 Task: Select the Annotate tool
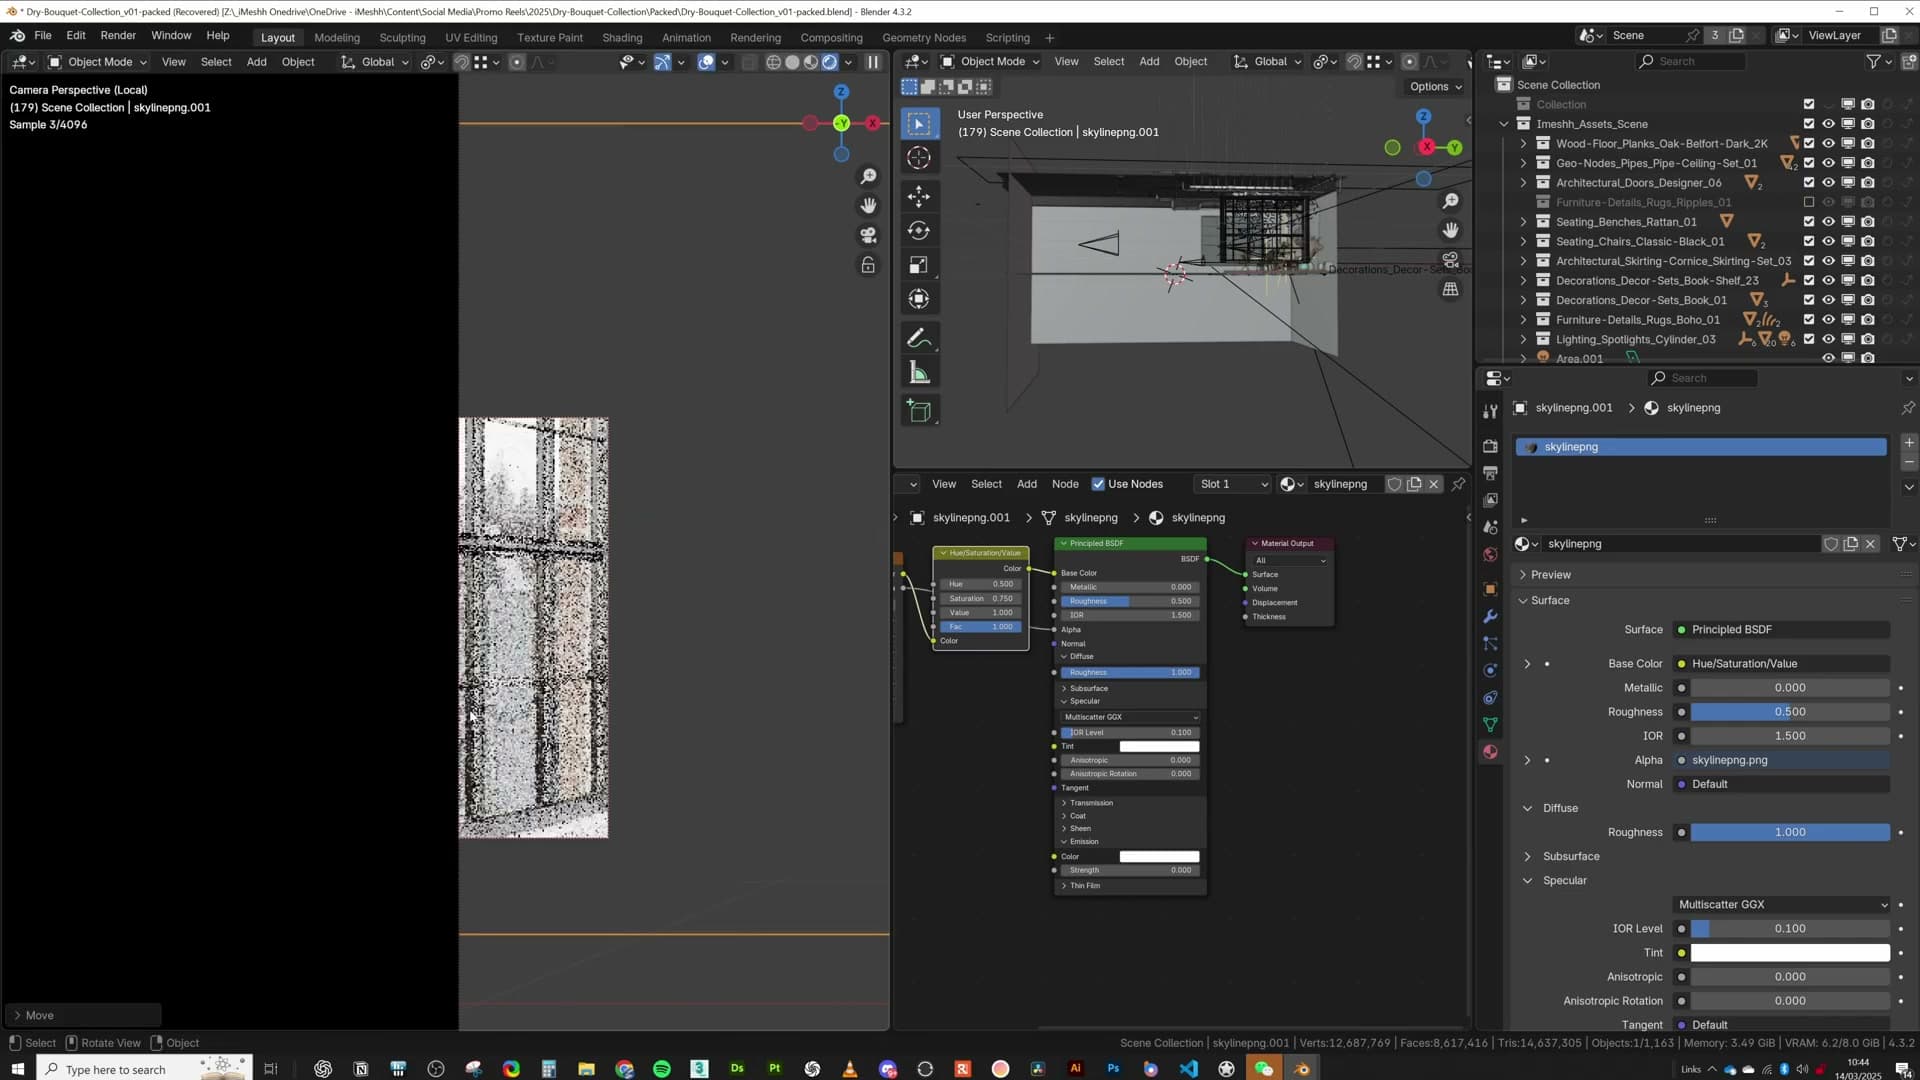tap(919, 339)
